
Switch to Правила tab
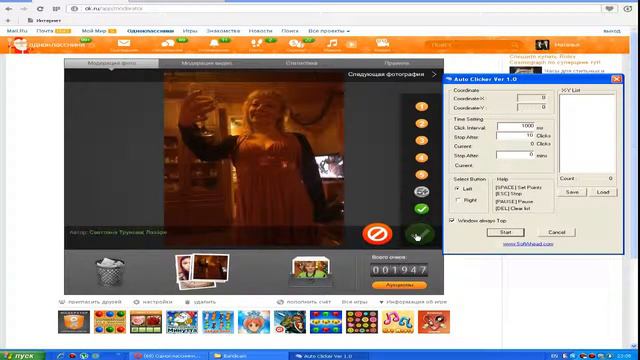point(397,63)
